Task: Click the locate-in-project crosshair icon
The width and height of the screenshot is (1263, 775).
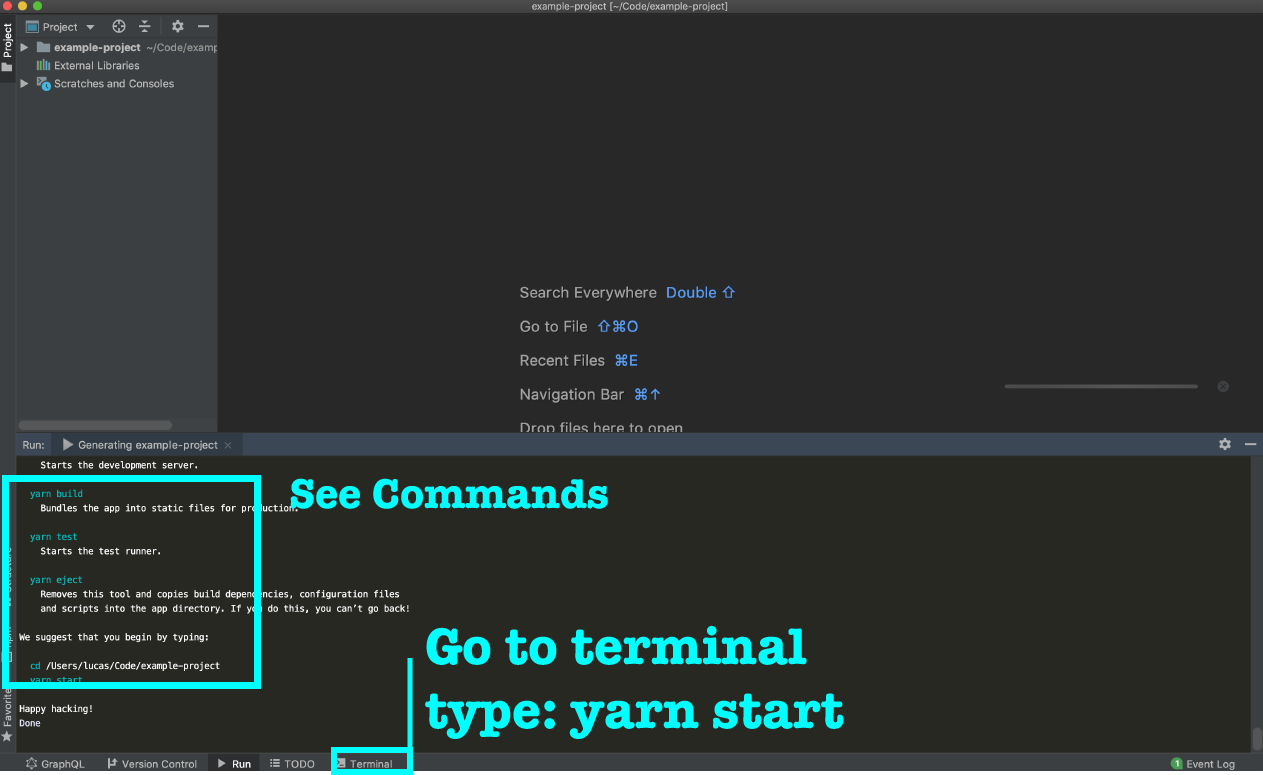Action: pos(119,27)
